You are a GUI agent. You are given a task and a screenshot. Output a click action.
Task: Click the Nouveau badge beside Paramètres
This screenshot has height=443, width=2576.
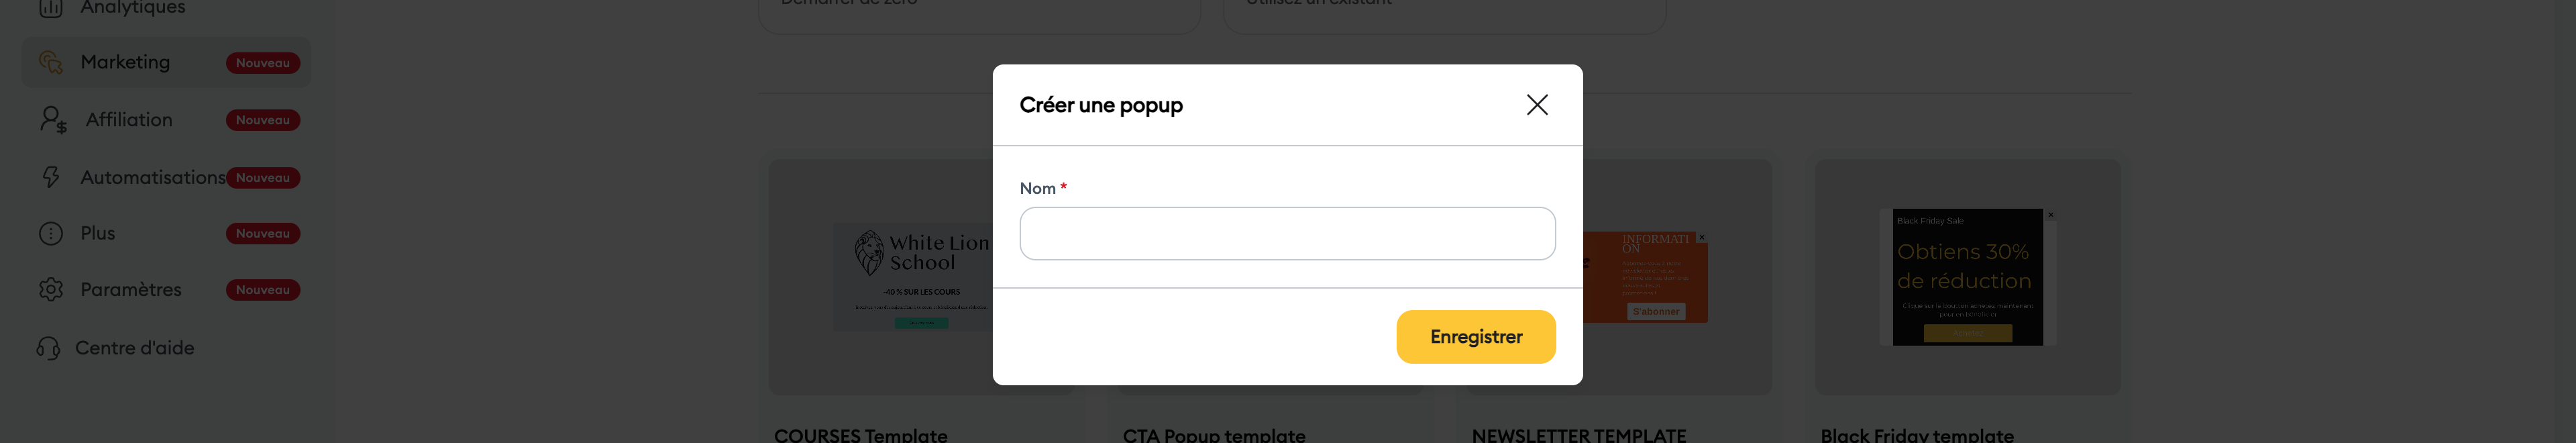point(263,290)
